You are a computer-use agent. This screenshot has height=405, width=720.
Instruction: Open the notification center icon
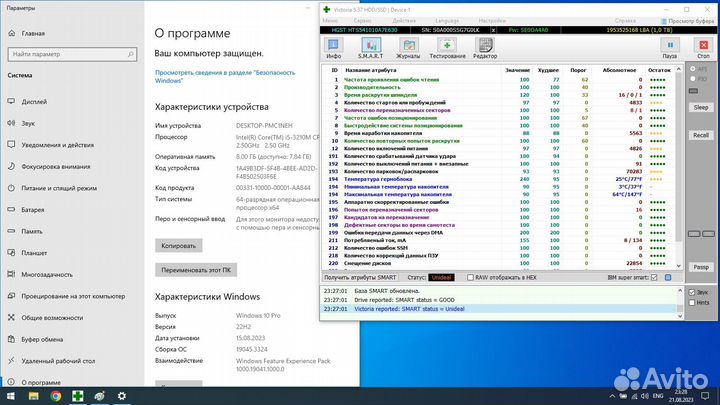pos(705,396)
